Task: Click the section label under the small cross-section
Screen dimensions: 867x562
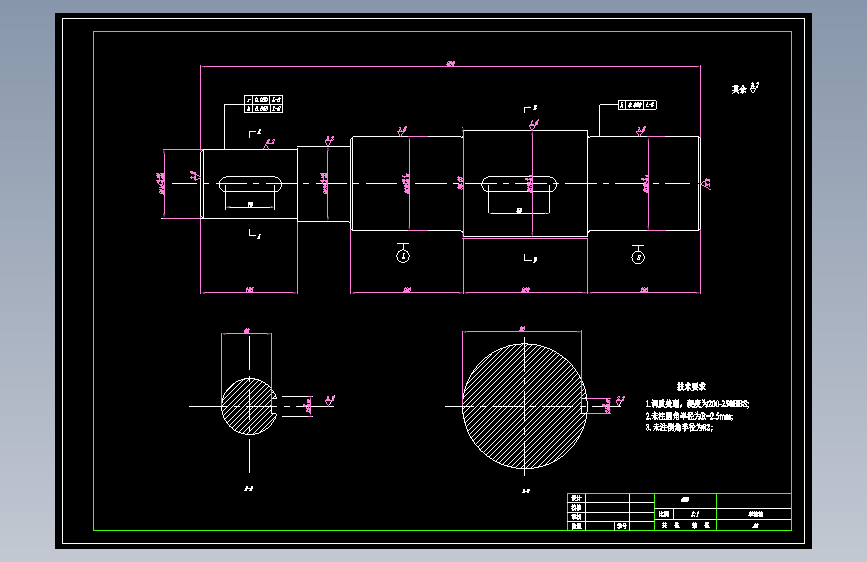Action: click(249, 488)
